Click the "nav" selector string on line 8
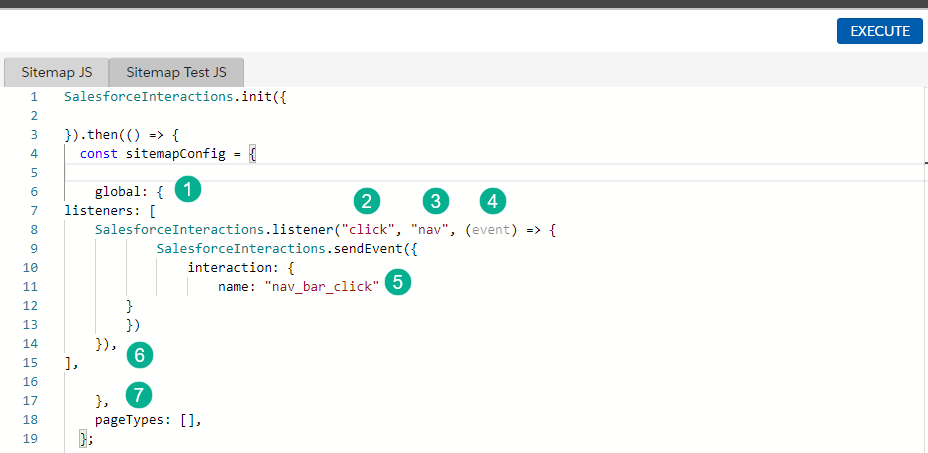 (430, 230)
